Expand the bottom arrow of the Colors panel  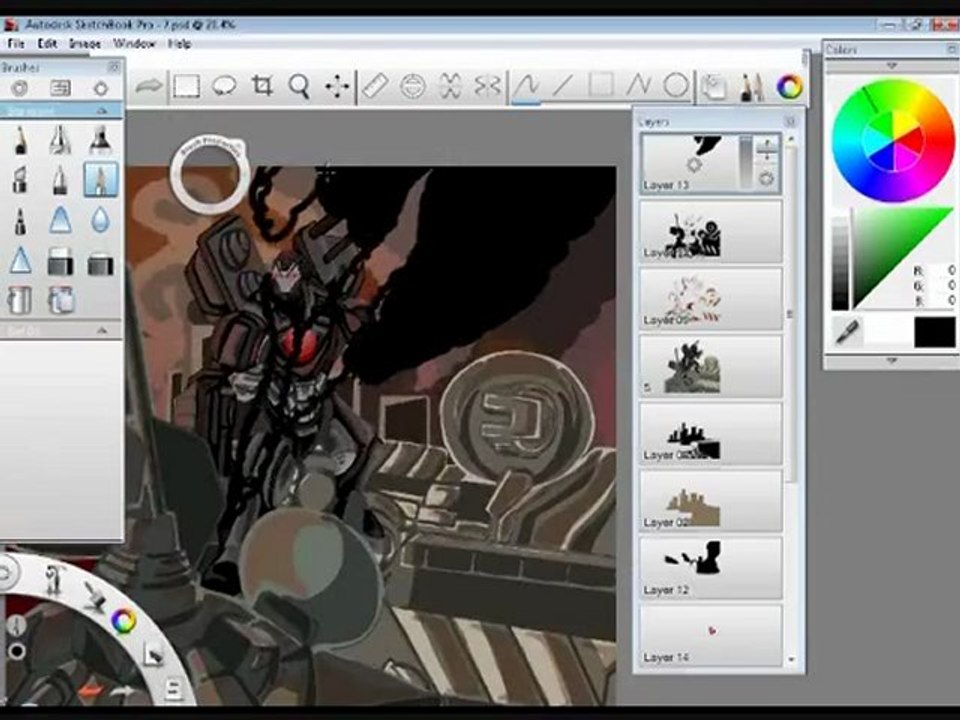[x=891, y=361]
